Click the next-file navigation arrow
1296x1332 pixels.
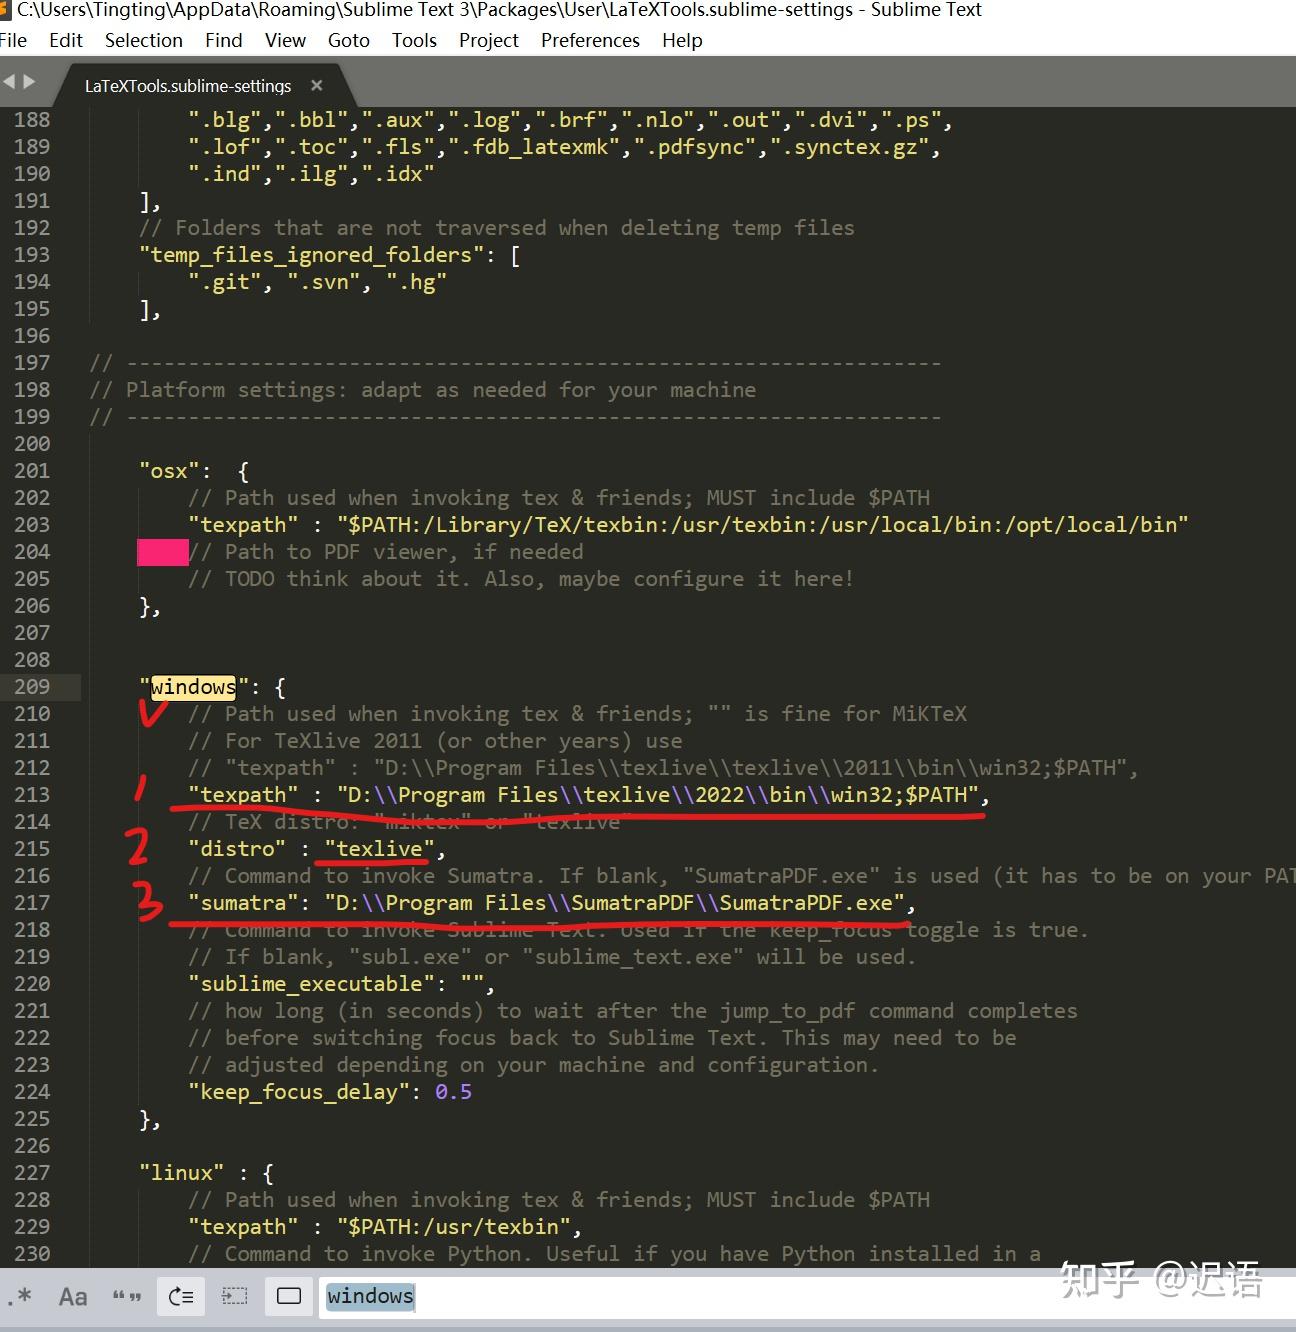28,82
